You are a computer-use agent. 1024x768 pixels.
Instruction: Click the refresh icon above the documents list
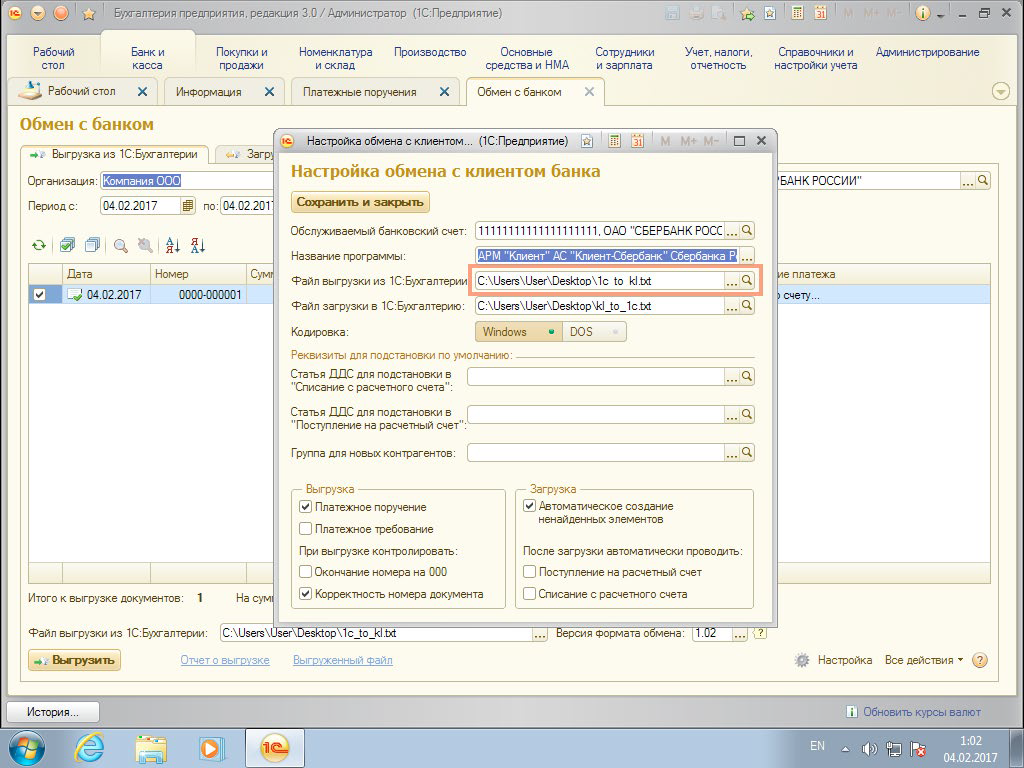click(x=39, y=245)
